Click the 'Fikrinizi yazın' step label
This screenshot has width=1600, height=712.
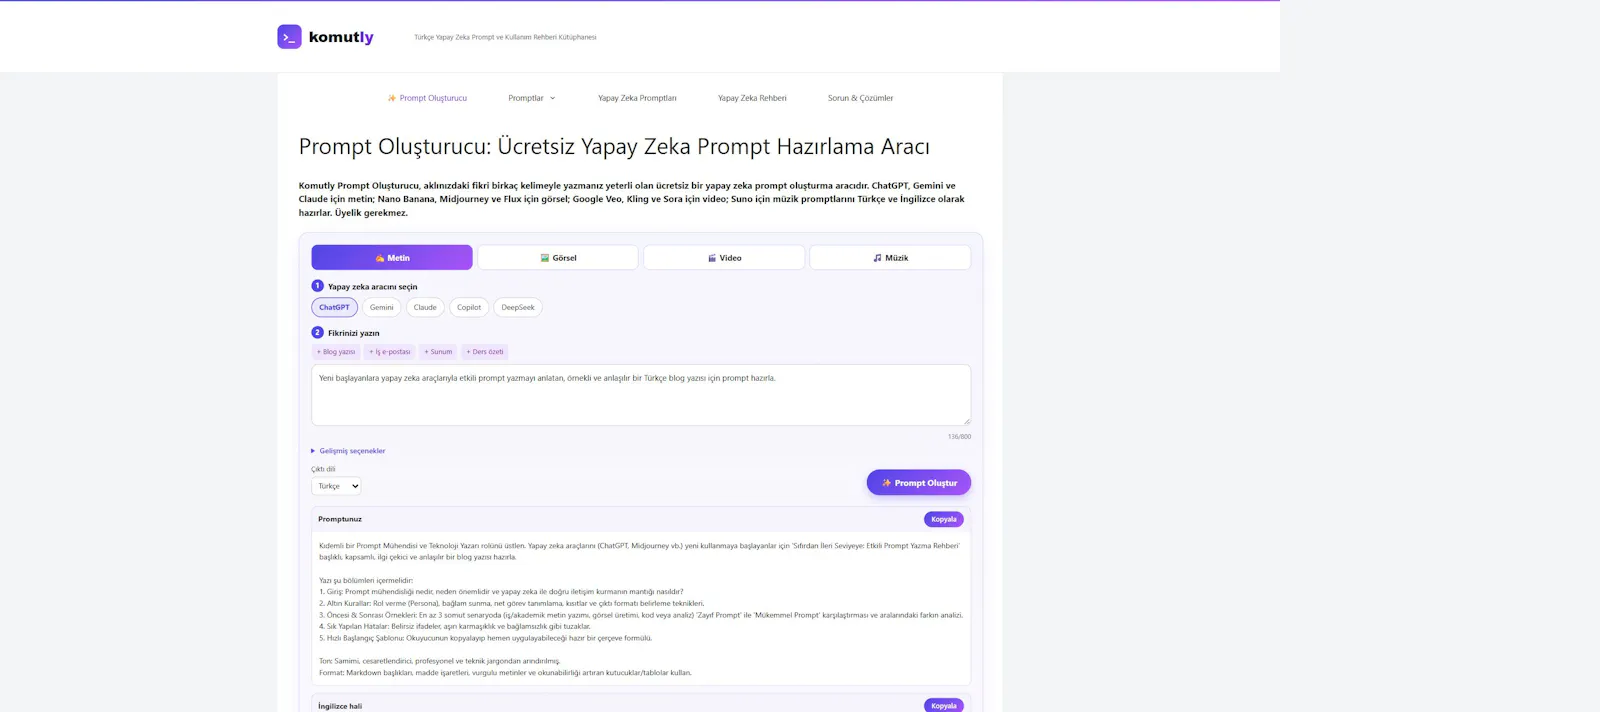354,333
